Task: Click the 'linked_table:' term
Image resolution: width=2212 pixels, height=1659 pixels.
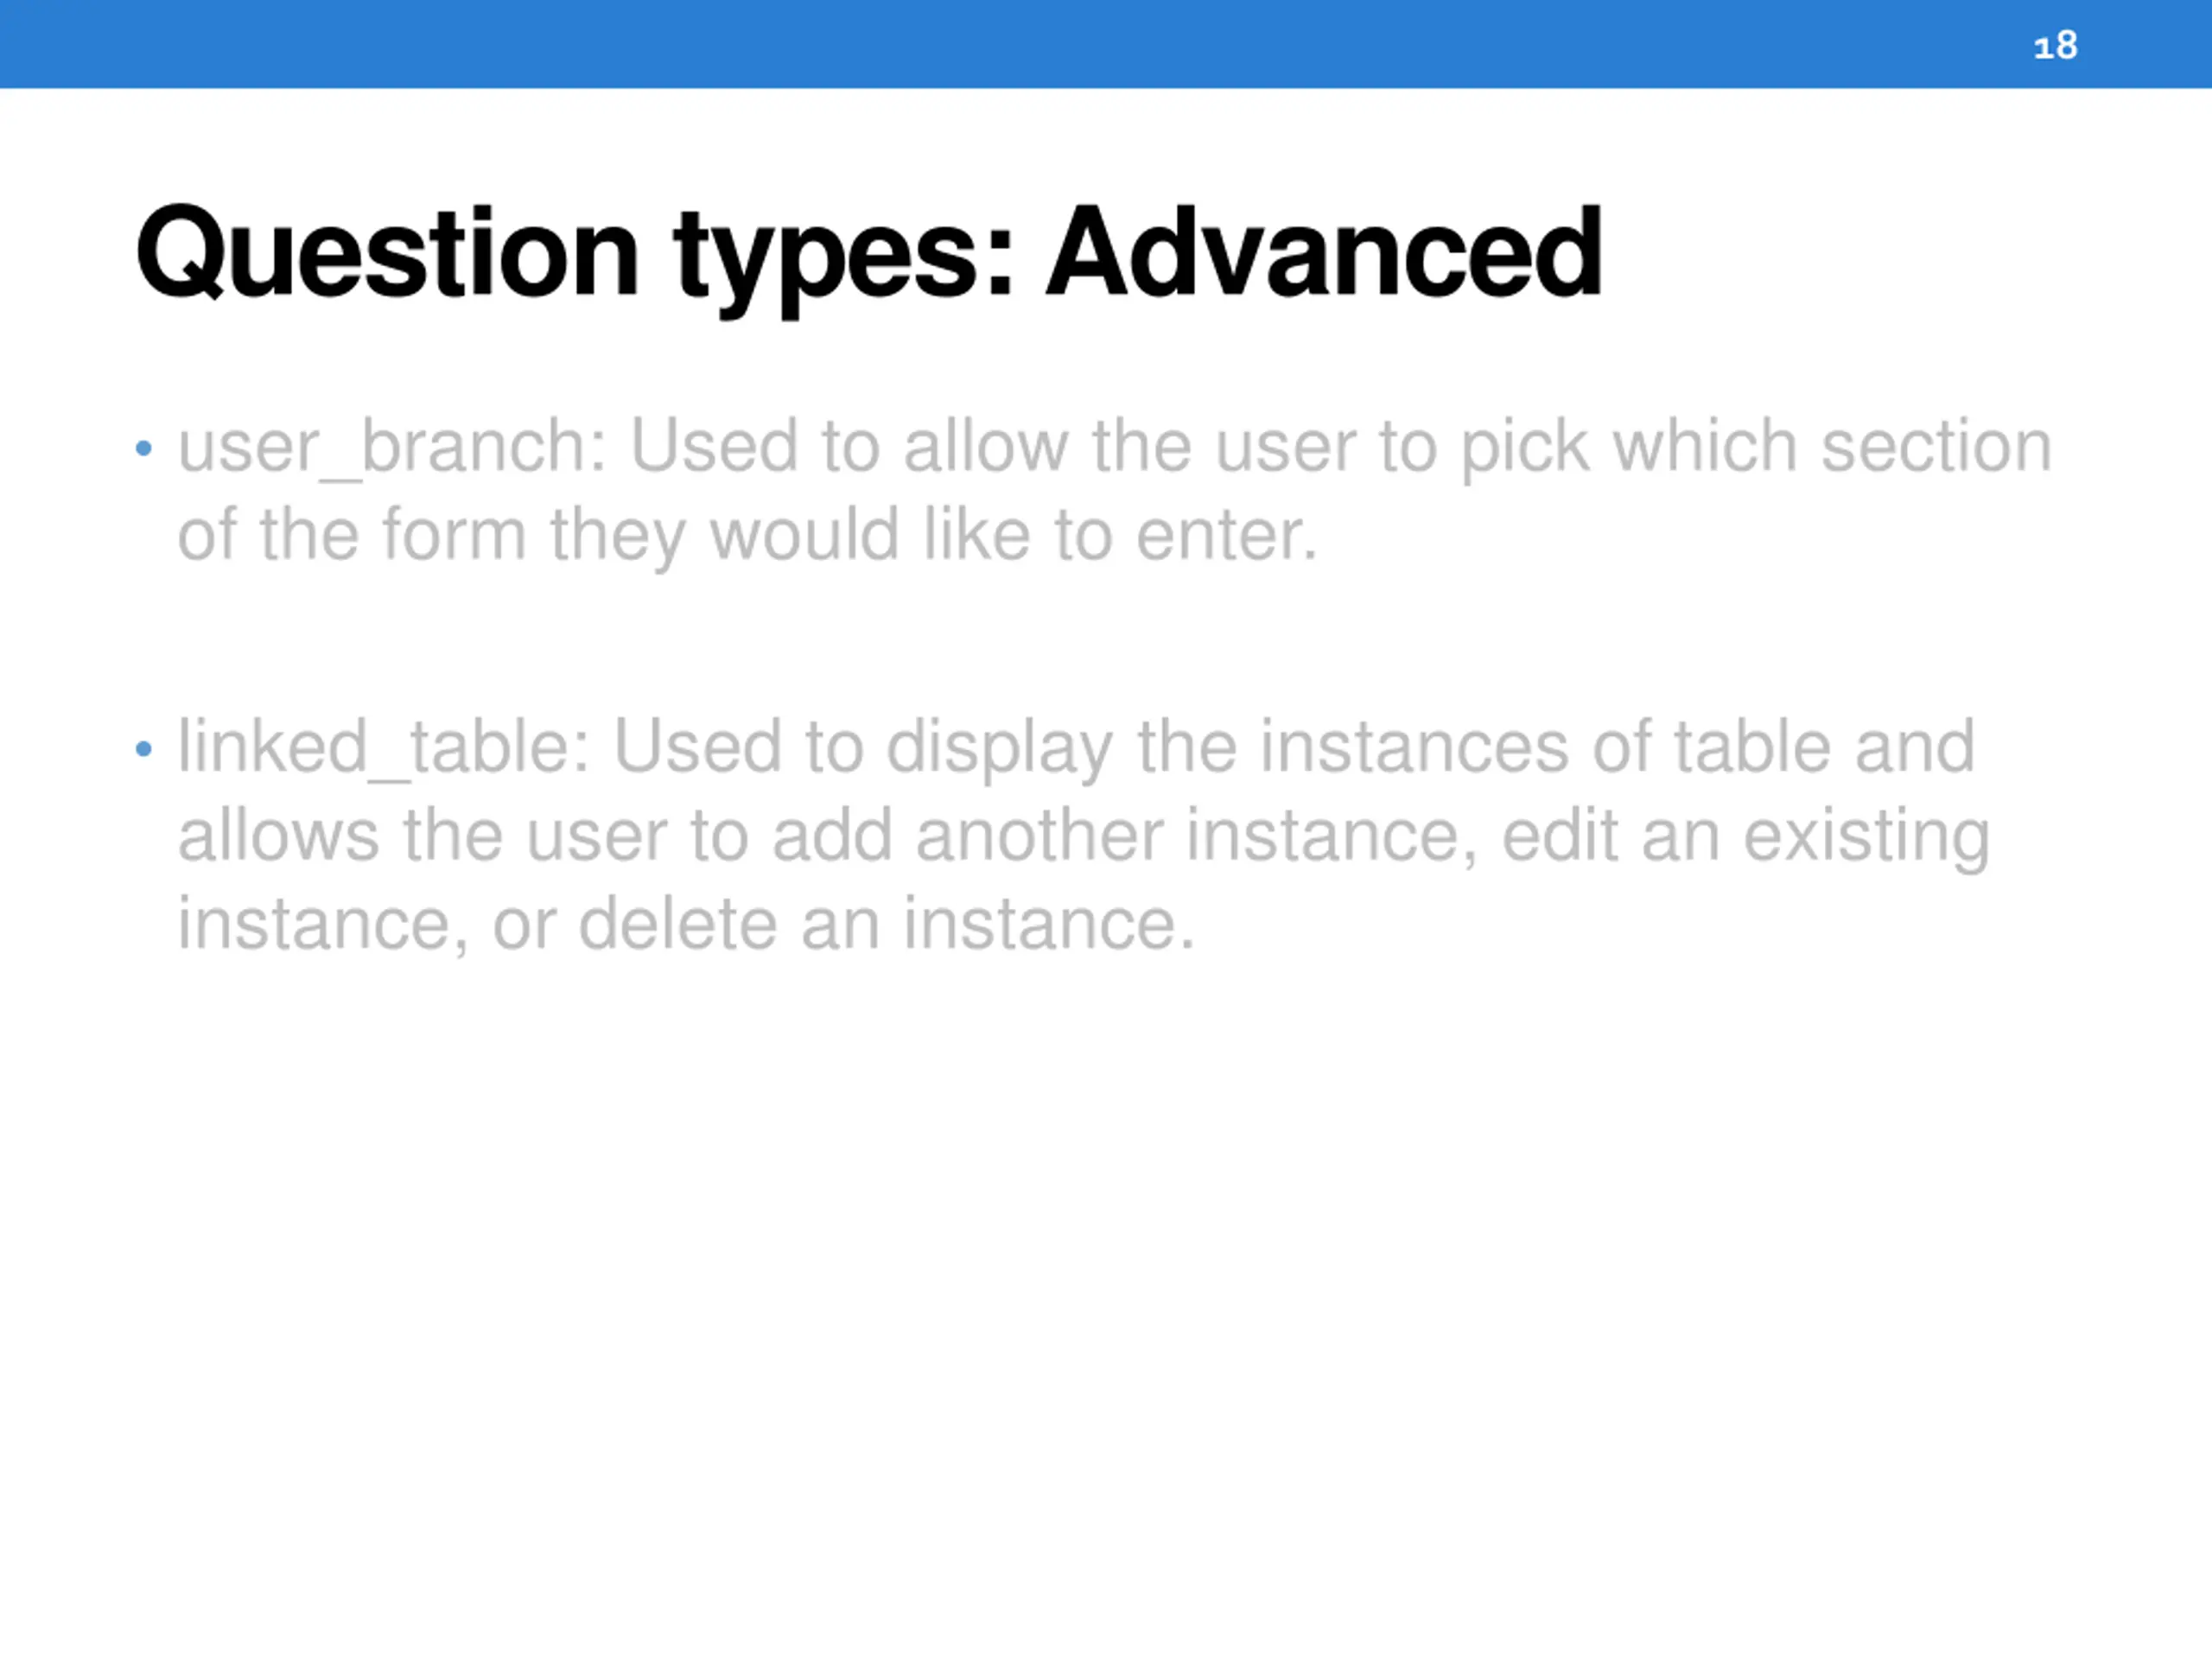Action: (x=384, y=747)
